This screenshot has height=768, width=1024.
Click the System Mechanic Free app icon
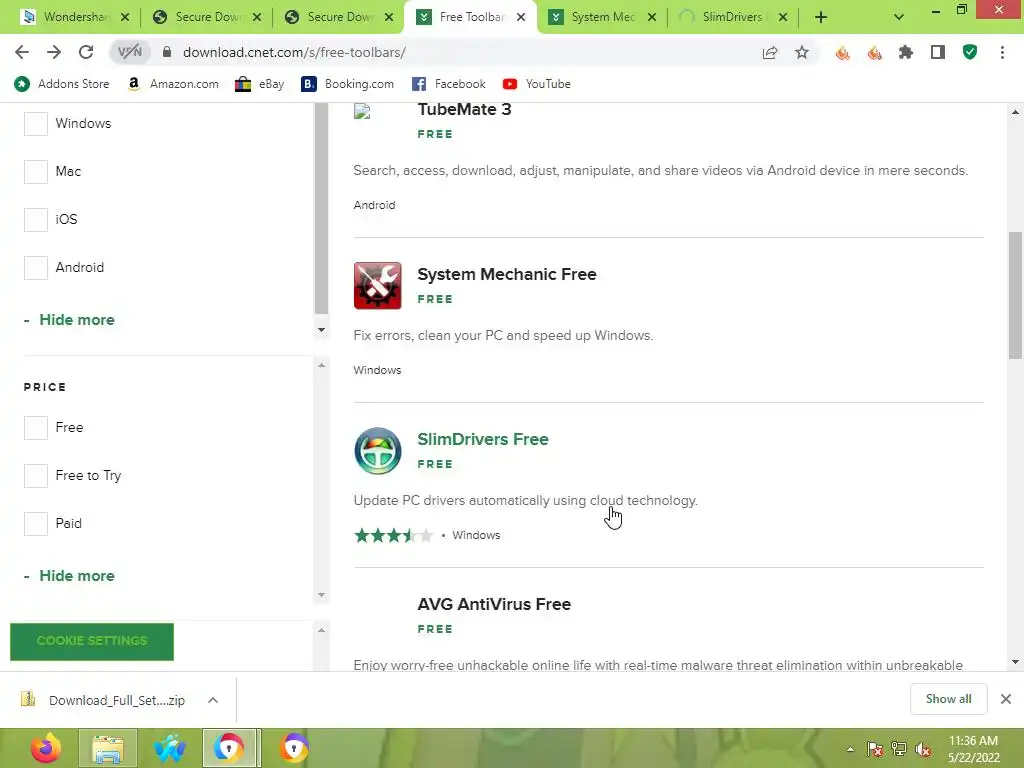pos(377,285)
